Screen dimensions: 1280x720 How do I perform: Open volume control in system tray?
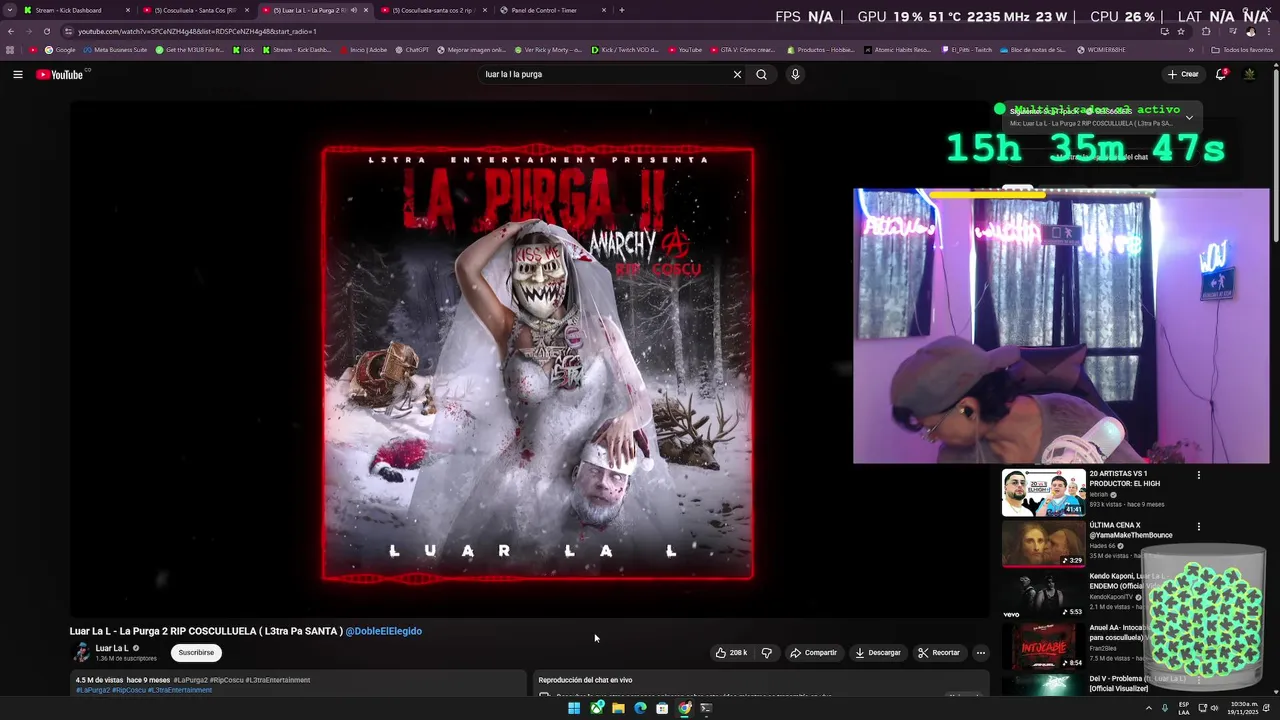(x=1214, y=708)
